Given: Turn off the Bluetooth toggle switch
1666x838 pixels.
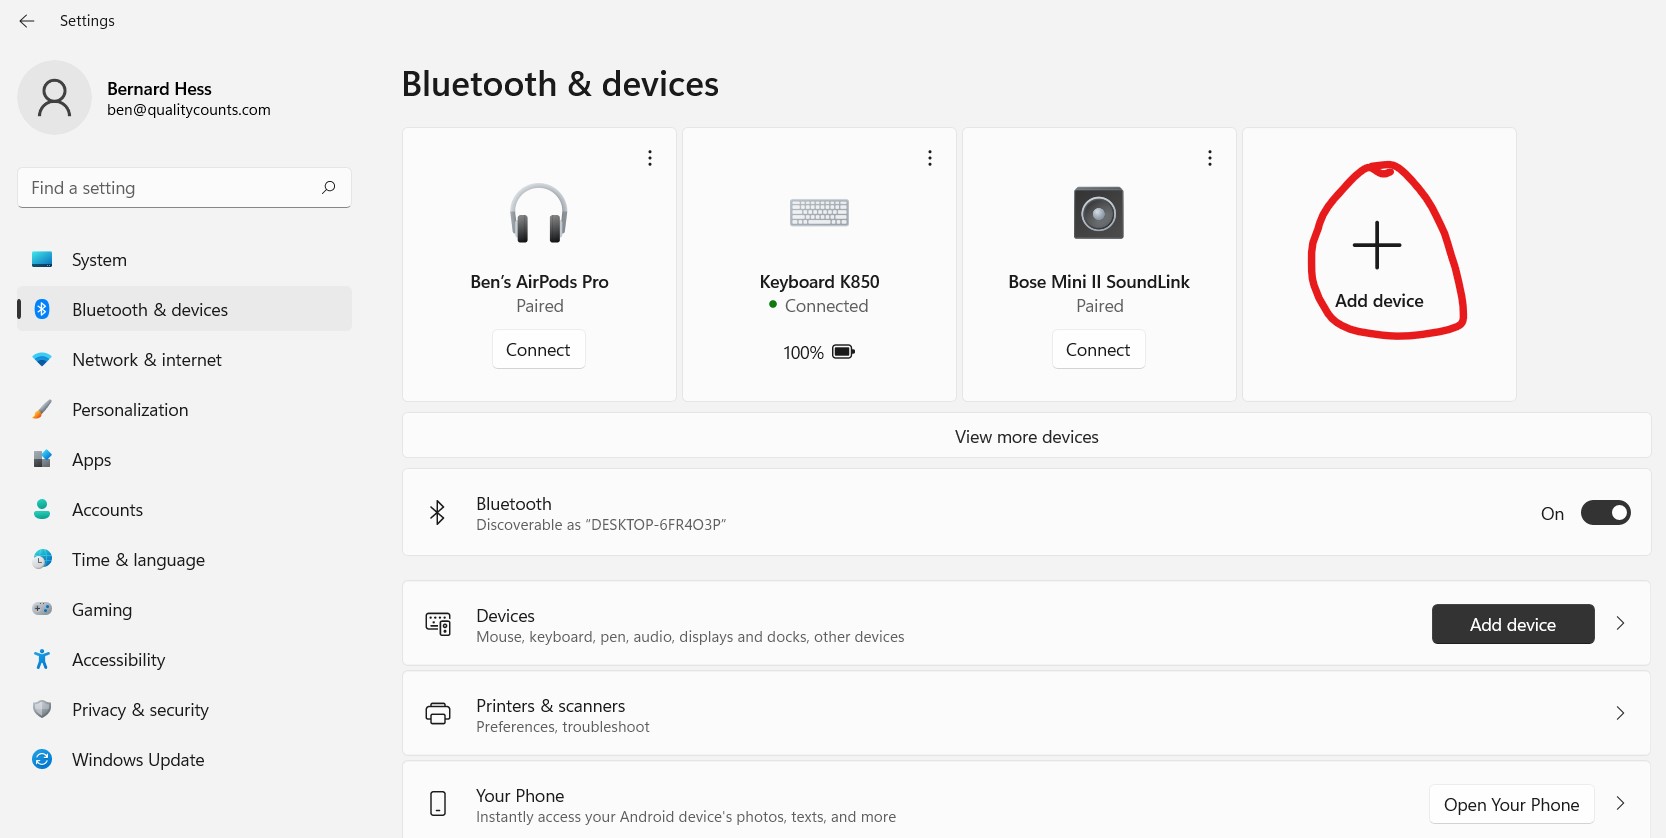Looking at the screenshot, I should point(1605,513).
